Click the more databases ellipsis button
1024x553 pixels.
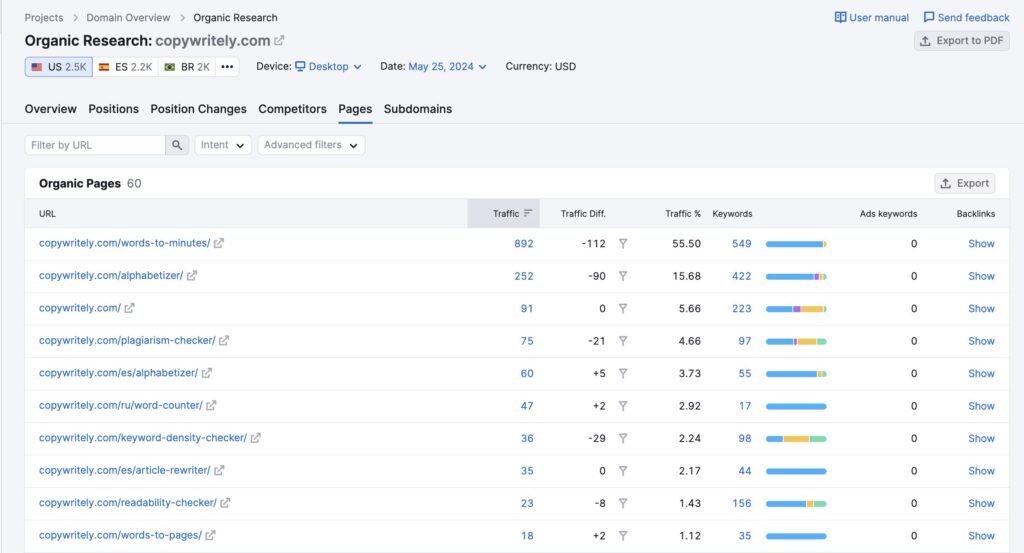[227, 67]
